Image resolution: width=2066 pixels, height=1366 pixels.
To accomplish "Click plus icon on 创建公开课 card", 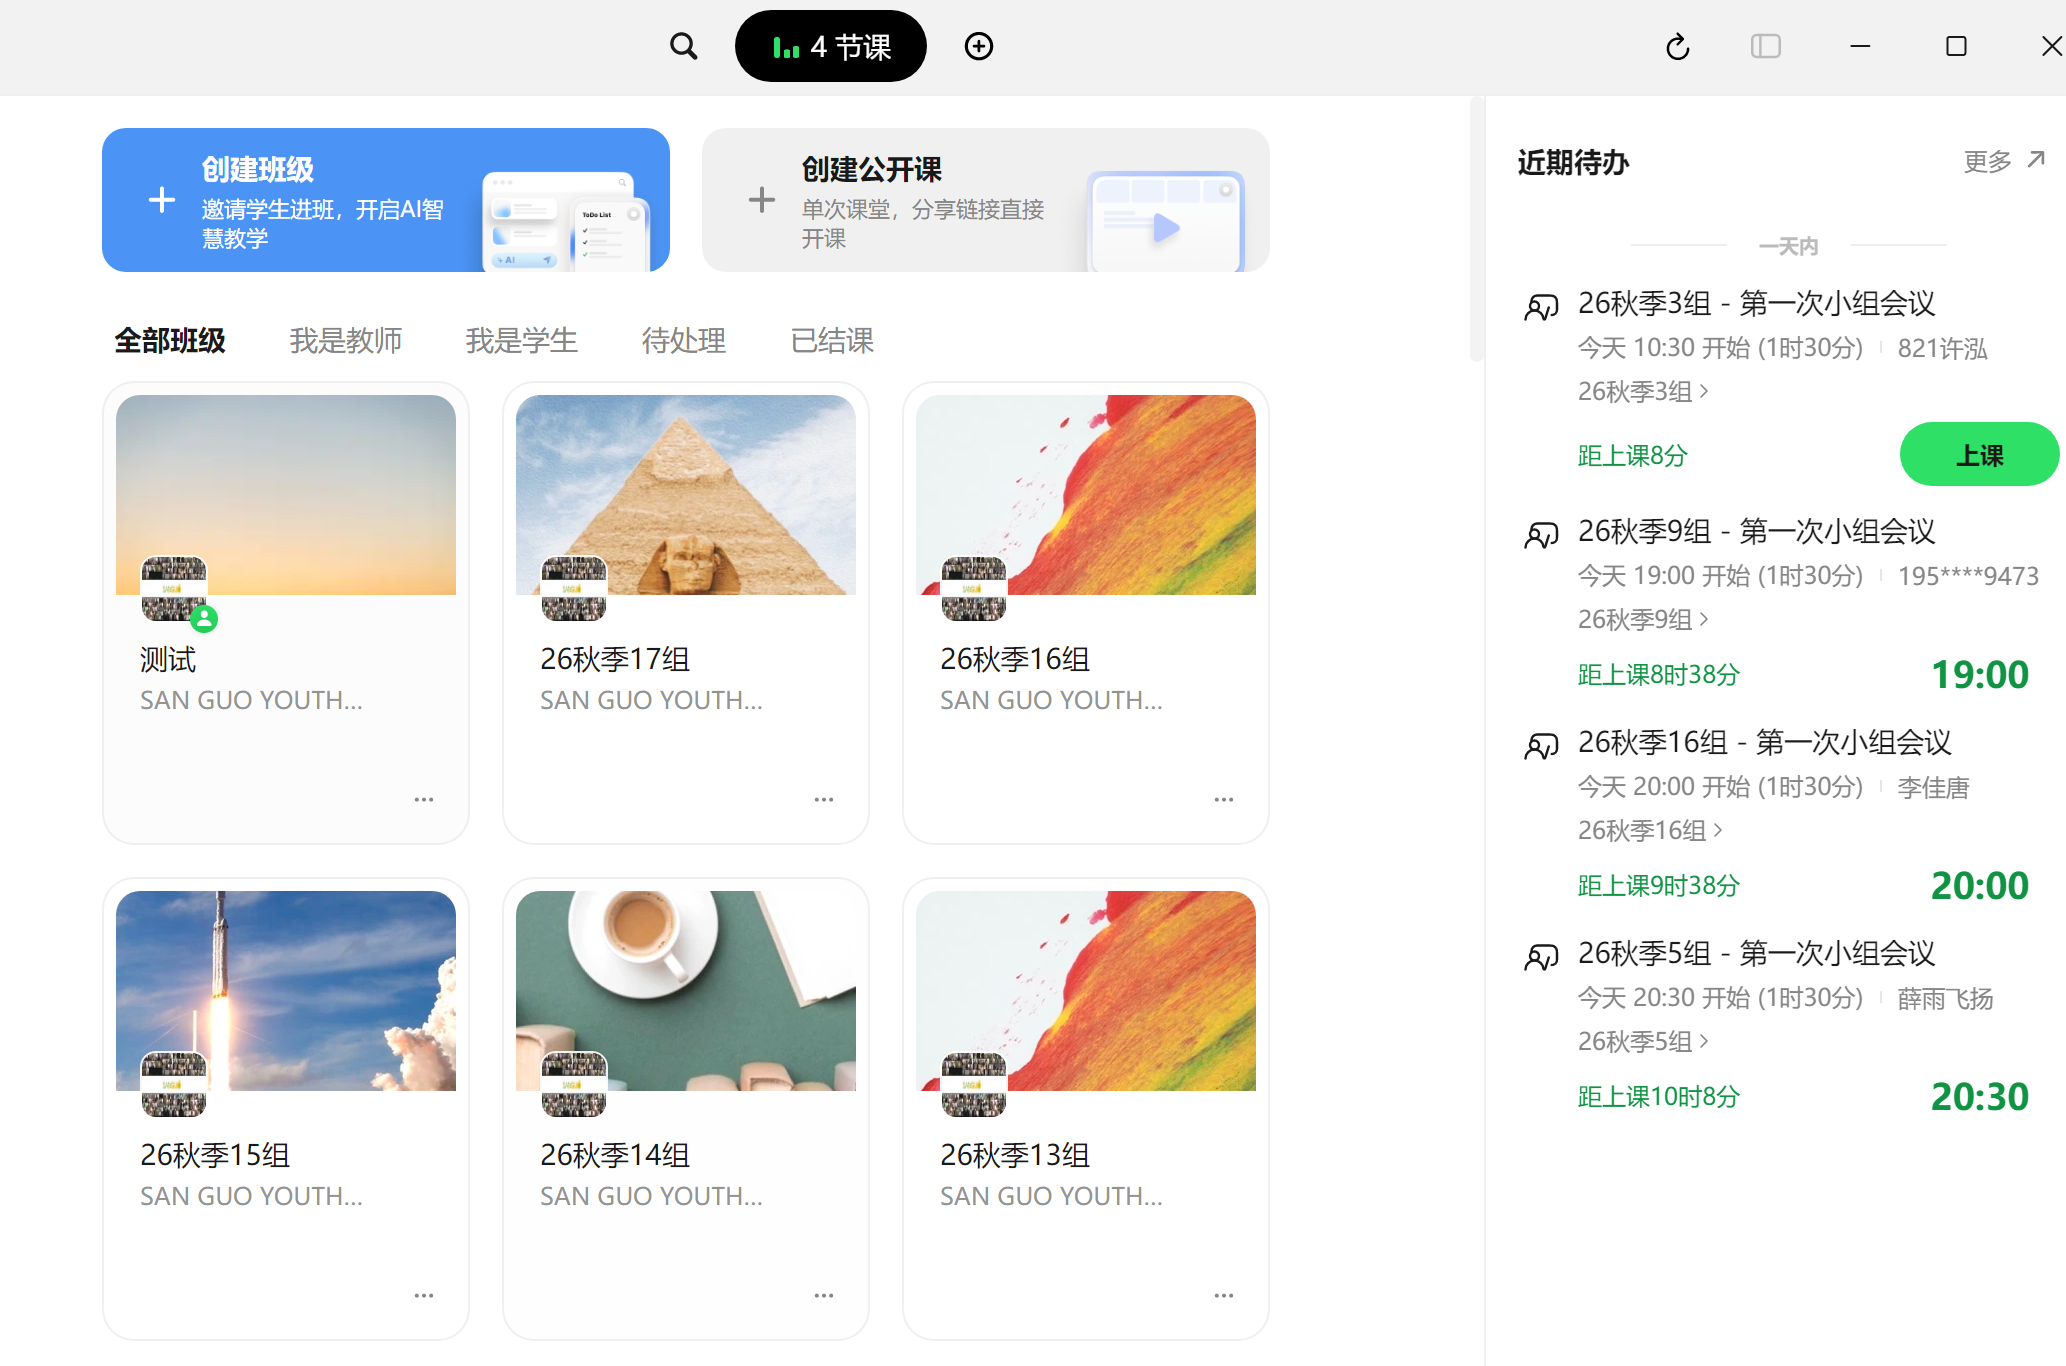I will pyautogui.click(x=762, y=200).
